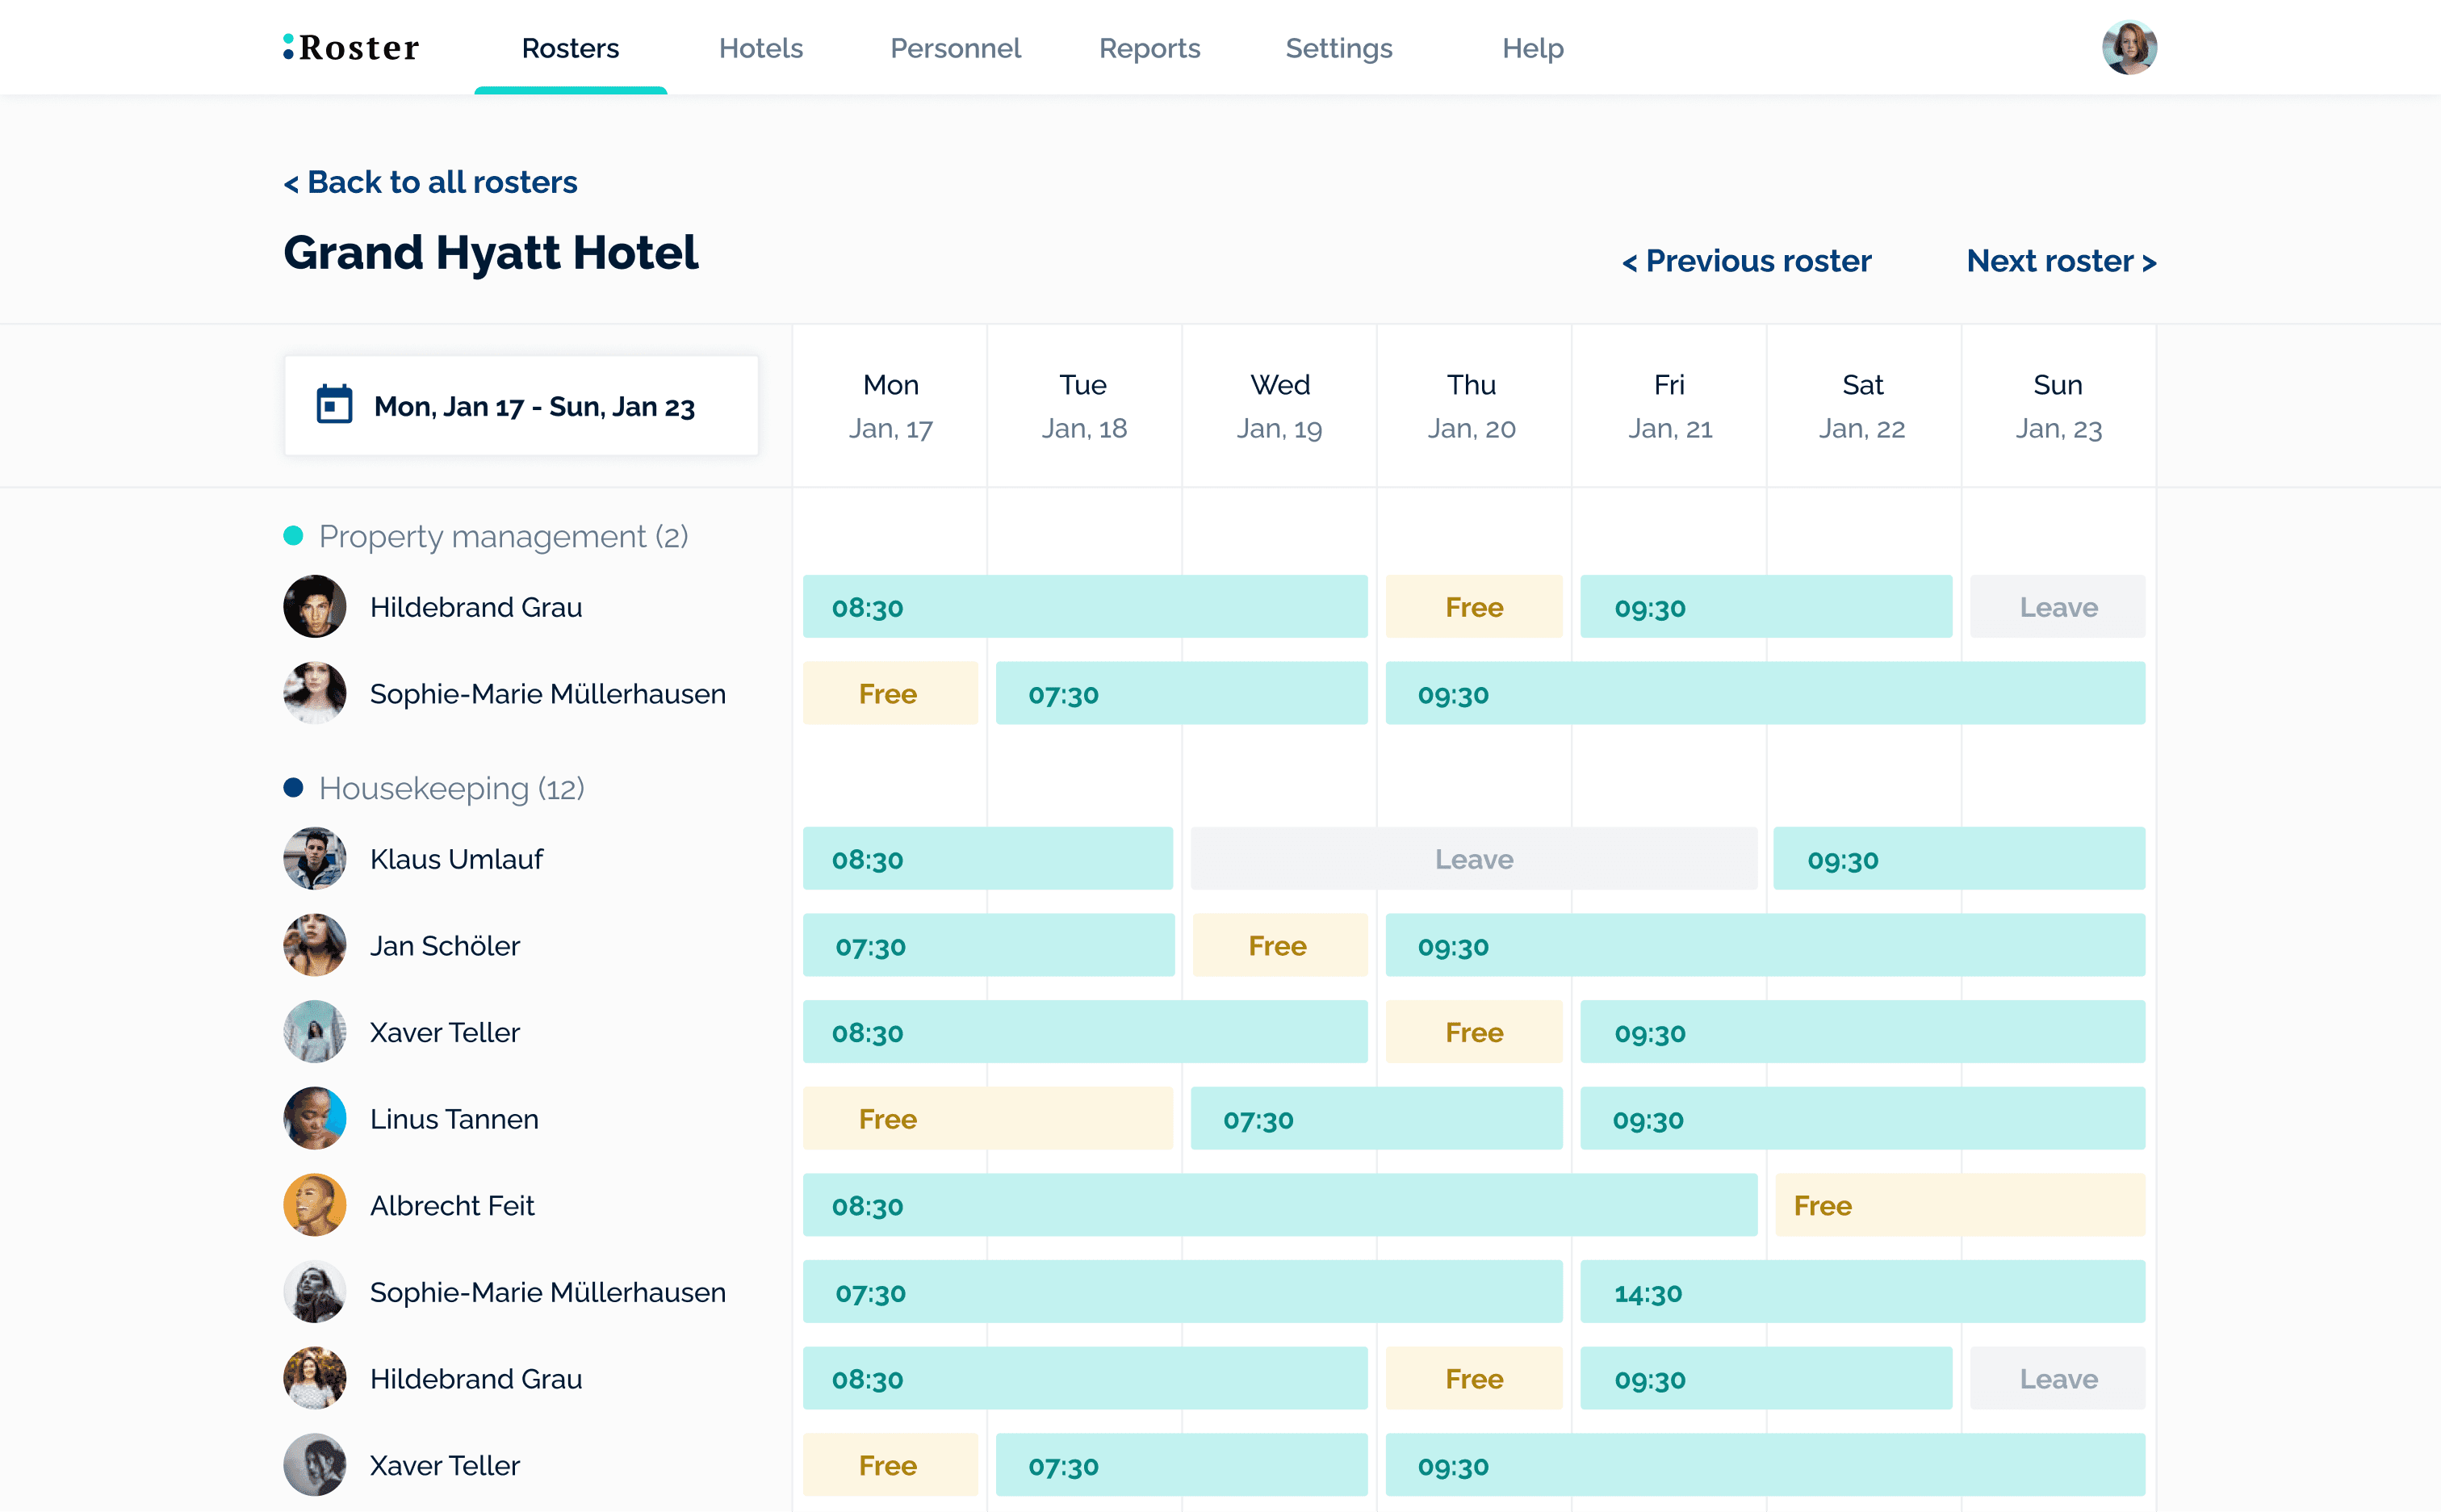Navigate to the Previous roster
2441x1512 pixels.
click(x=1746, y=261)
